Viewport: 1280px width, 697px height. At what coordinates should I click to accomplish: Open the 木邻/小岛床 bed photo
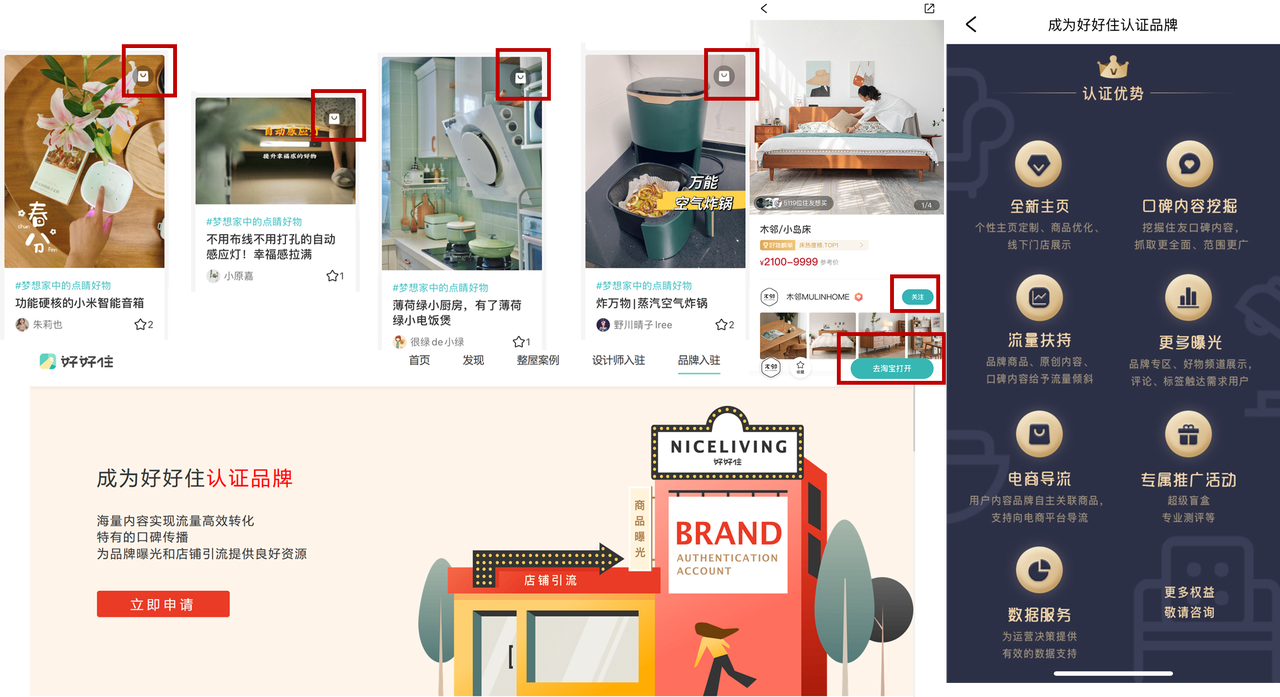tap(847, 117)
